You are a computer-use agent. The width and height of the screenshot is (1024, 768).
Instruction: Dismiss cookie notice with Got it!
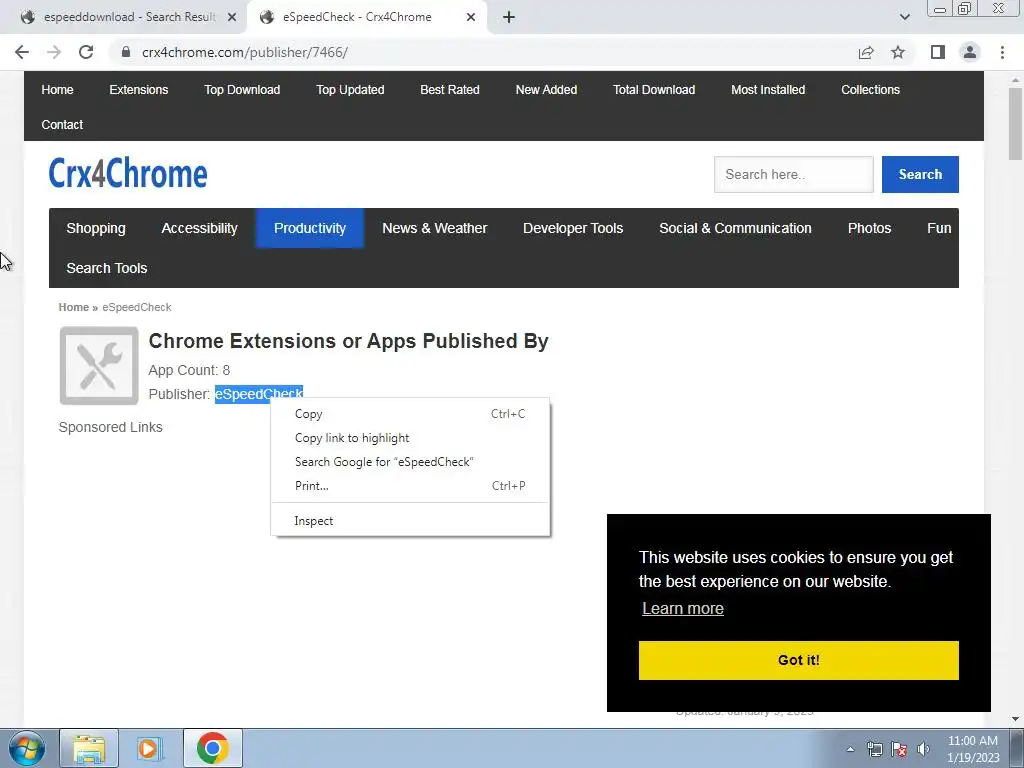(x=799, y=660)
